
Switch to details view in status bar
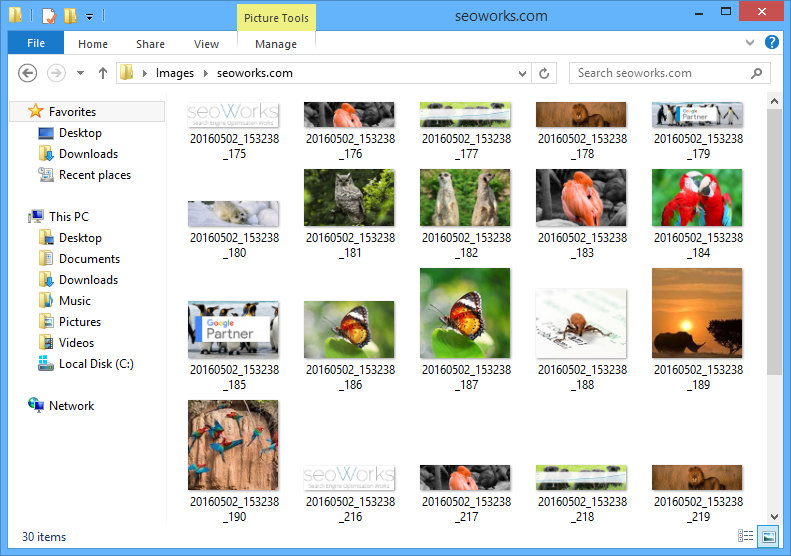pos(745,537)
